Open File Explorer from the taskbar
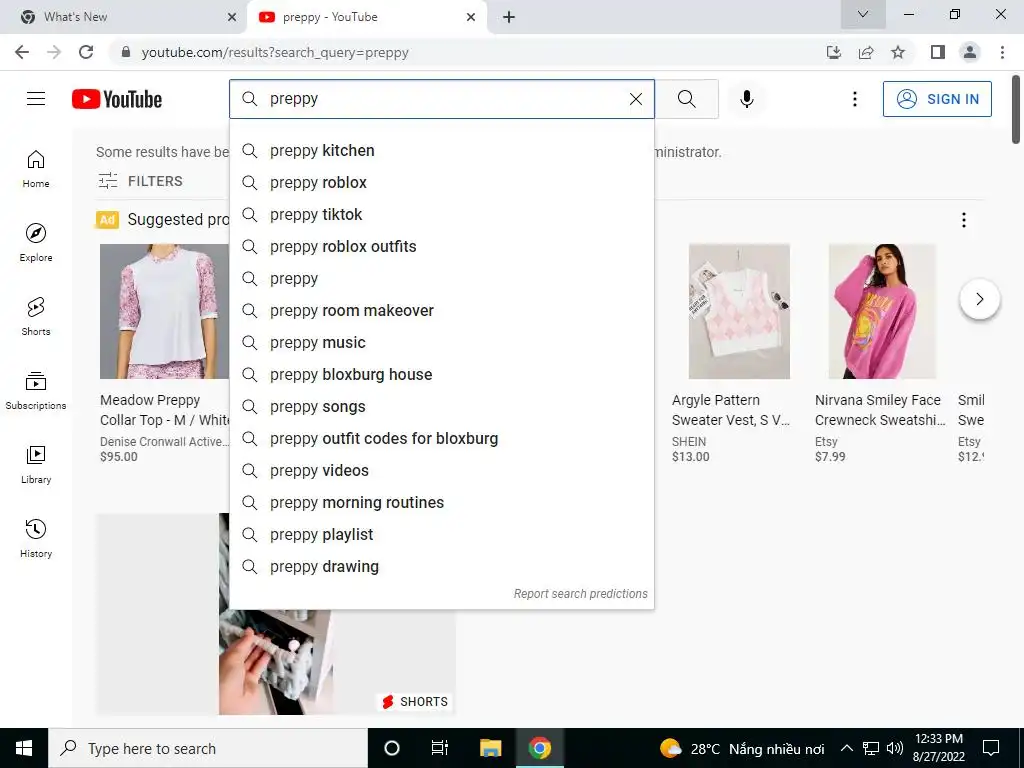The image size is (1024, 768). tap(490, 748)
